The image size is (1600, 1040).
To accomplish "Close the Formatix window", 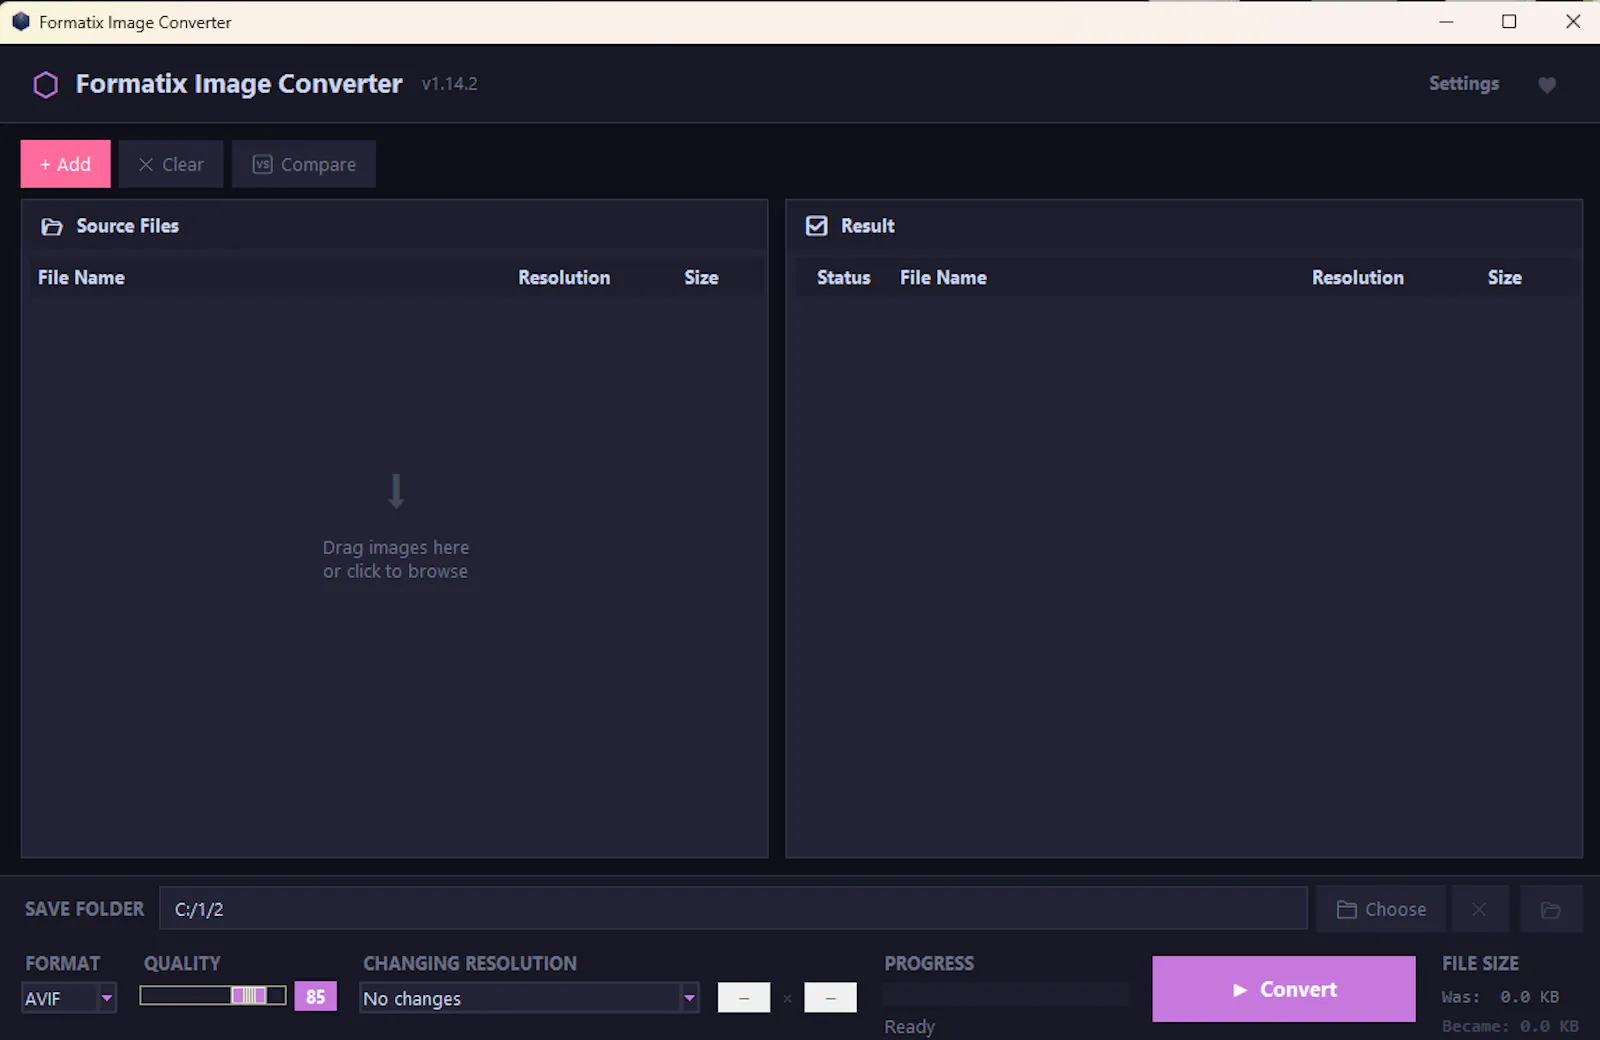I will point(1572,21).
